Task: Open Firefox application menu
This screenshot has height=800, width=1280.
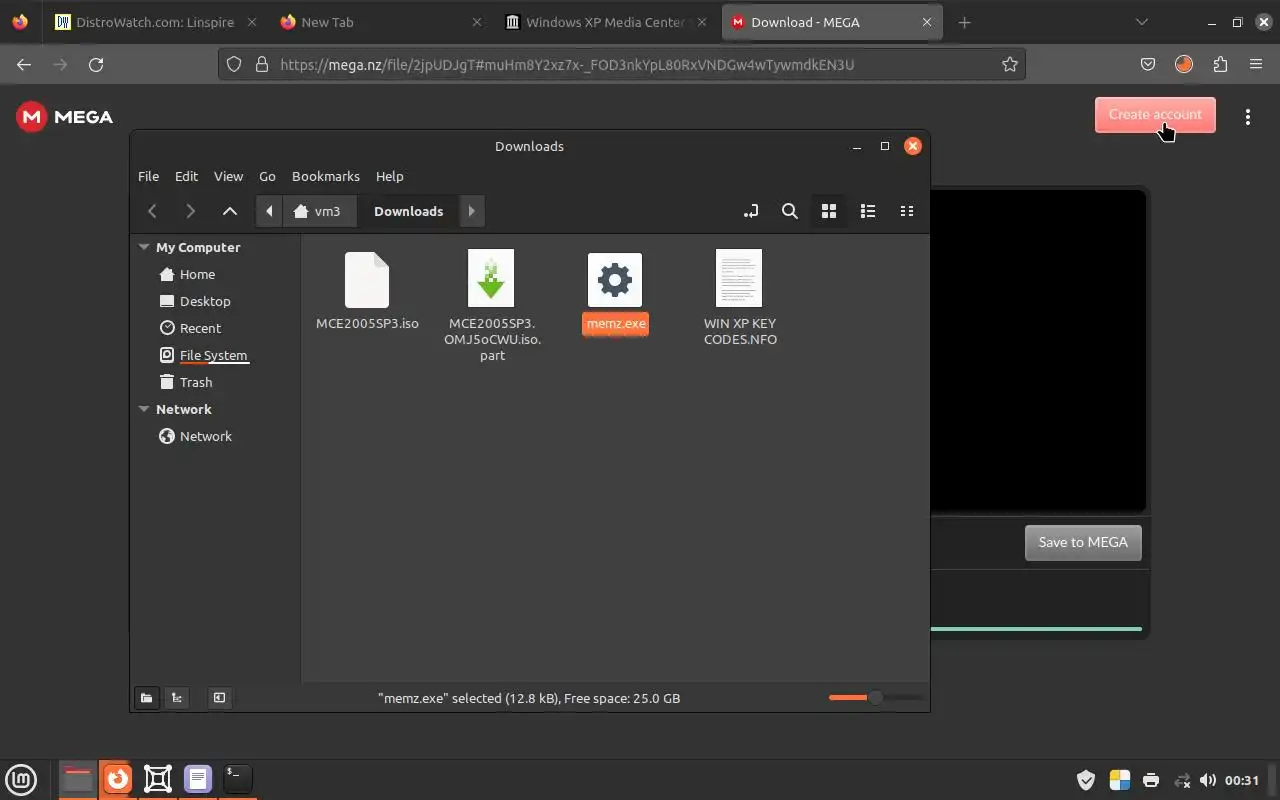Action: pyautogui.click(x=1256, y=64)
